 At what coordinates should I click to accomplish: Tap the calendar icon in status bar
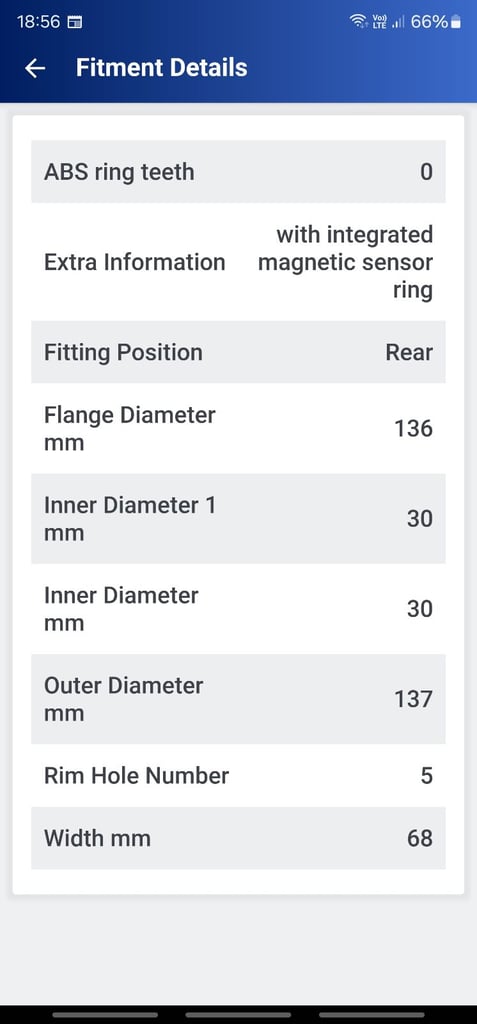(x=75, y=22)
